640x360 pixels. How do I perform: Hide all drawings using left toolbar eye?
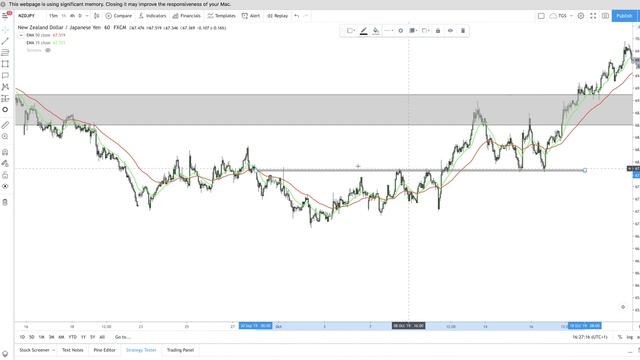pos(5,187)
